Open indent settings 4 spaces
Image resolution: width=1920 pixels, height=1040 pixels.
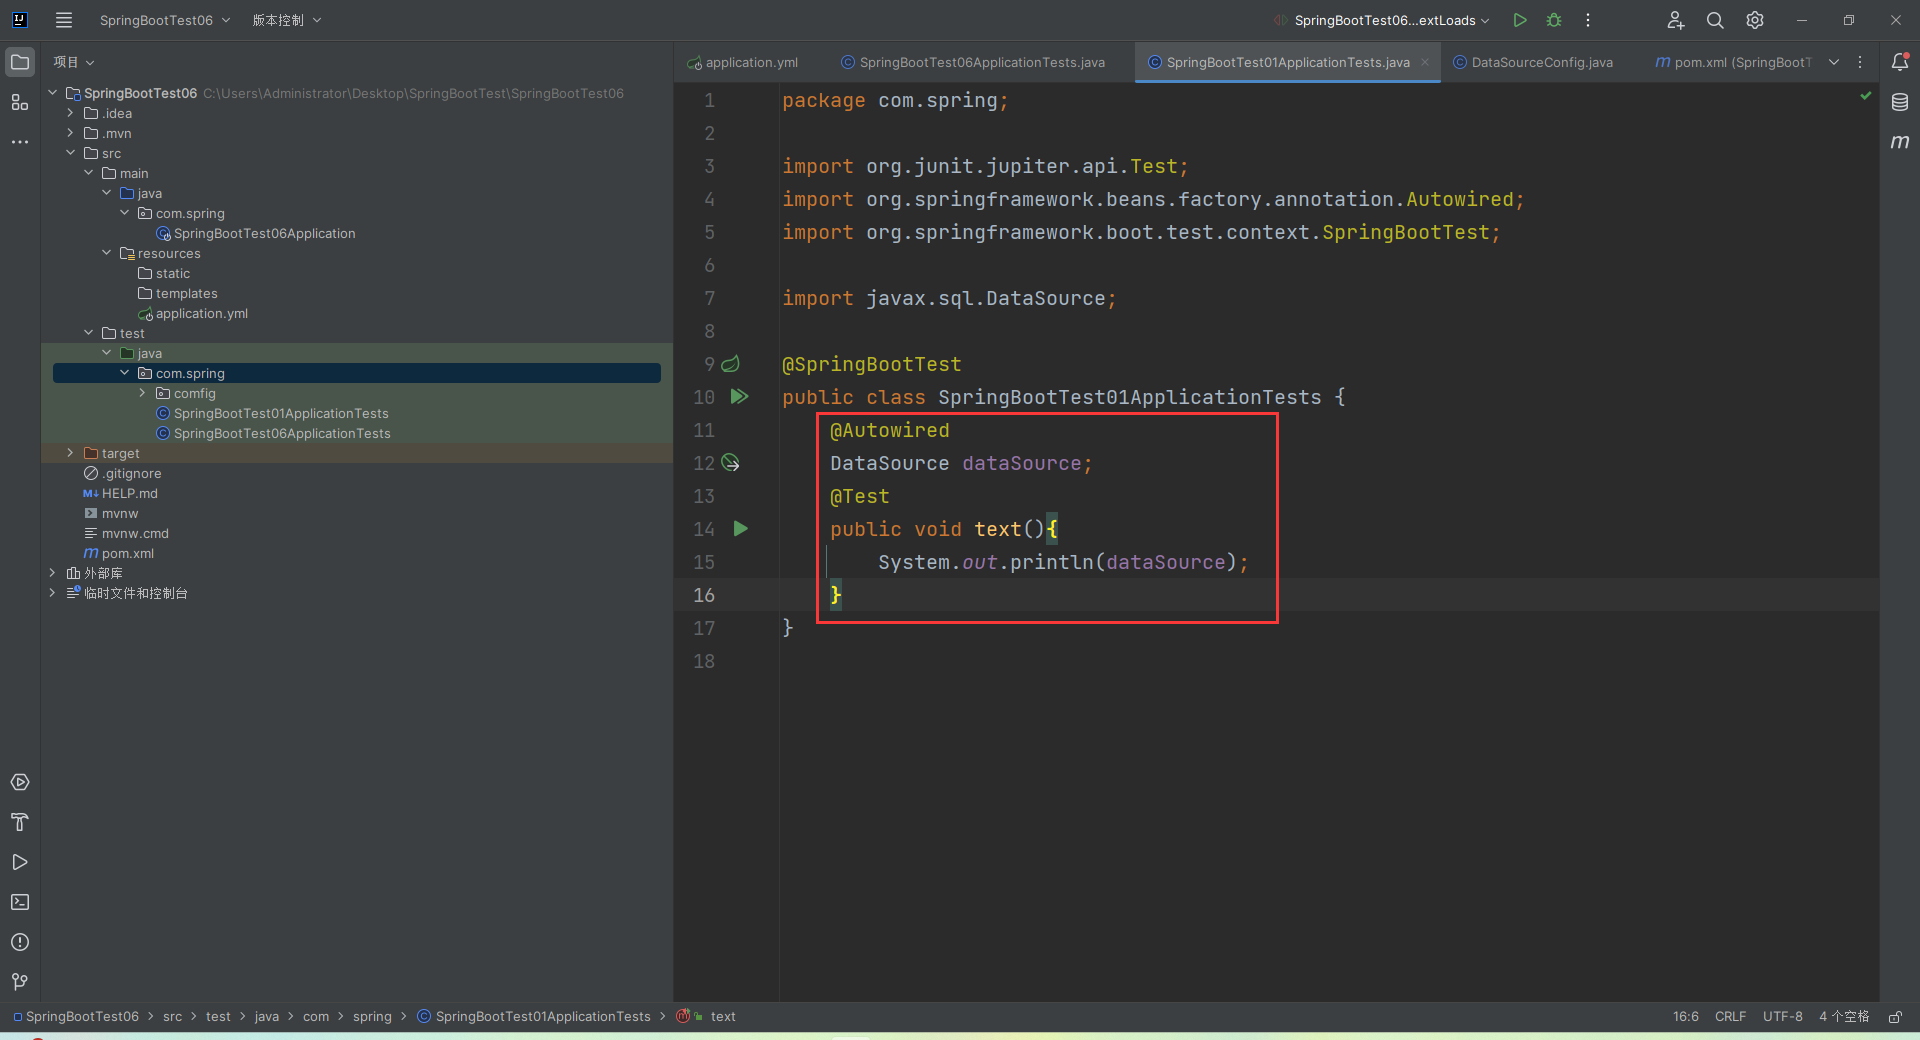1843,1017
